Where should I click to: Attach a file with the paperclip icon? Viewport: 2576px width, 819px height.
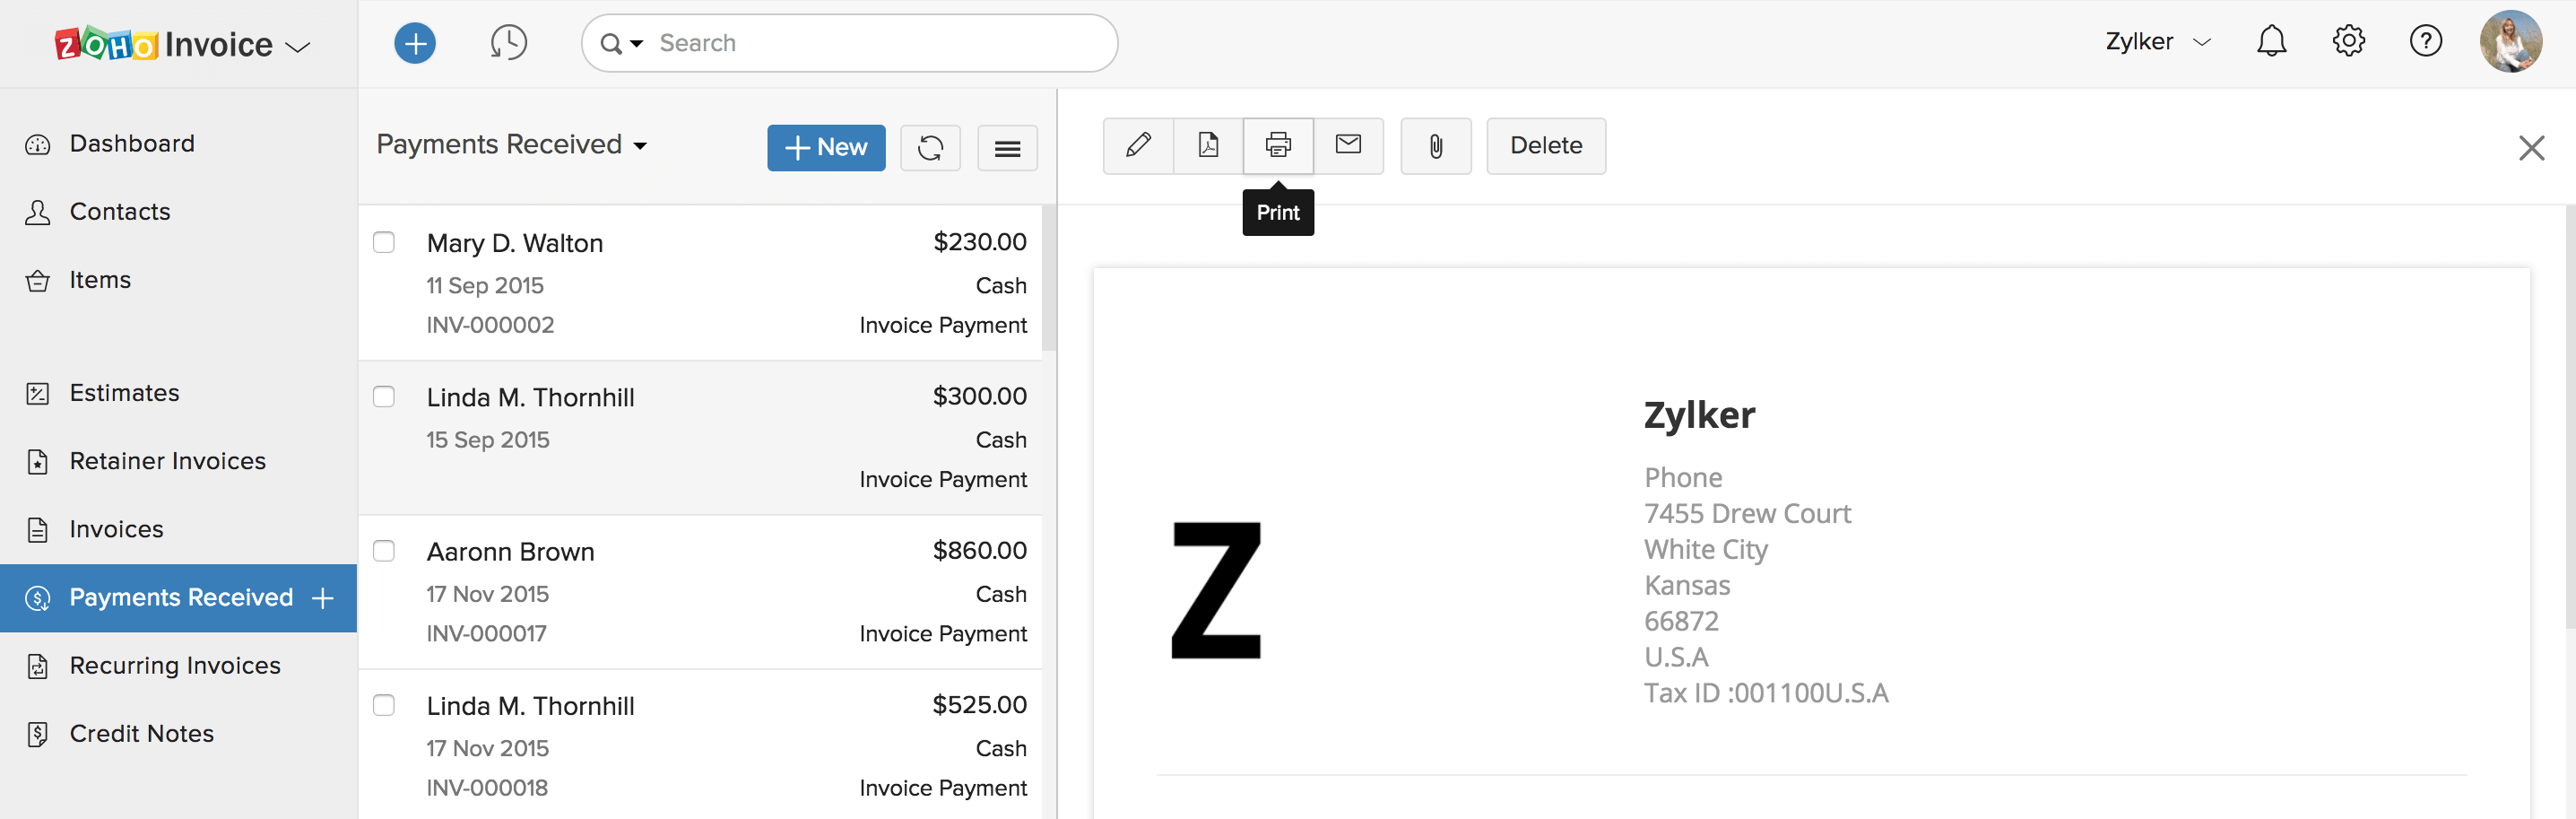(1436, 146)
